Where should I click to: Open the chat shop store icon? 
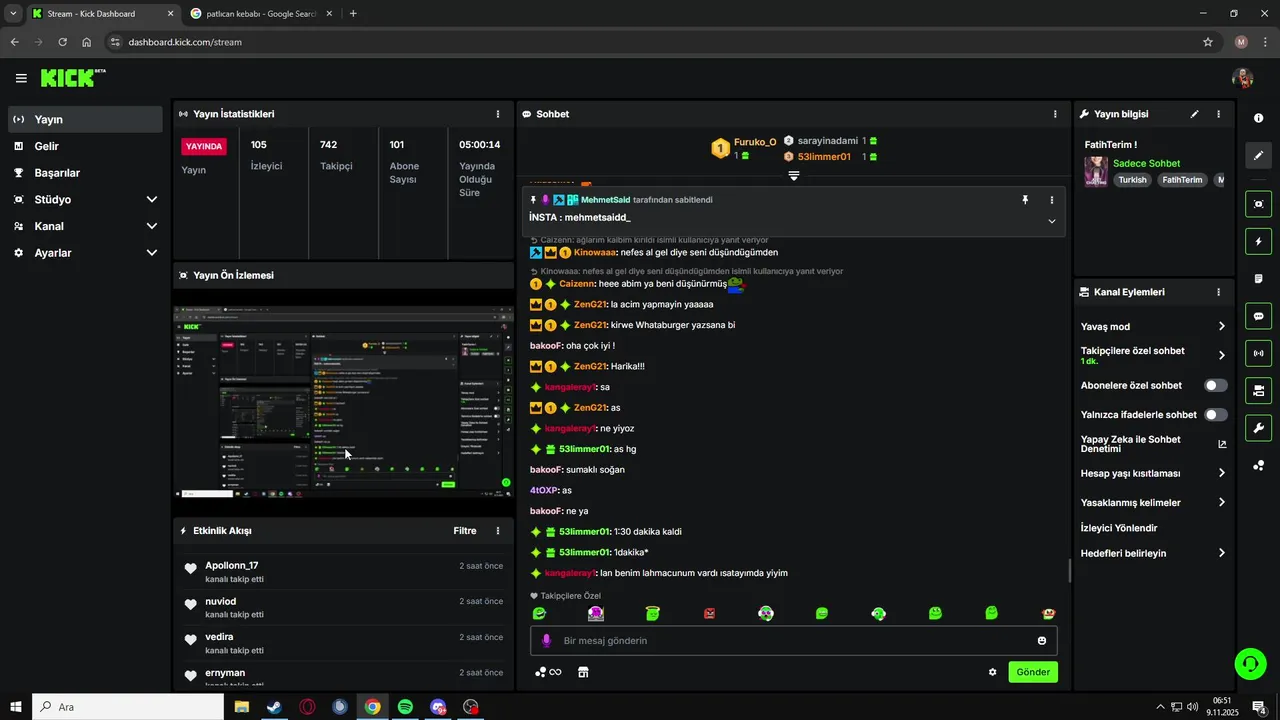583,672
